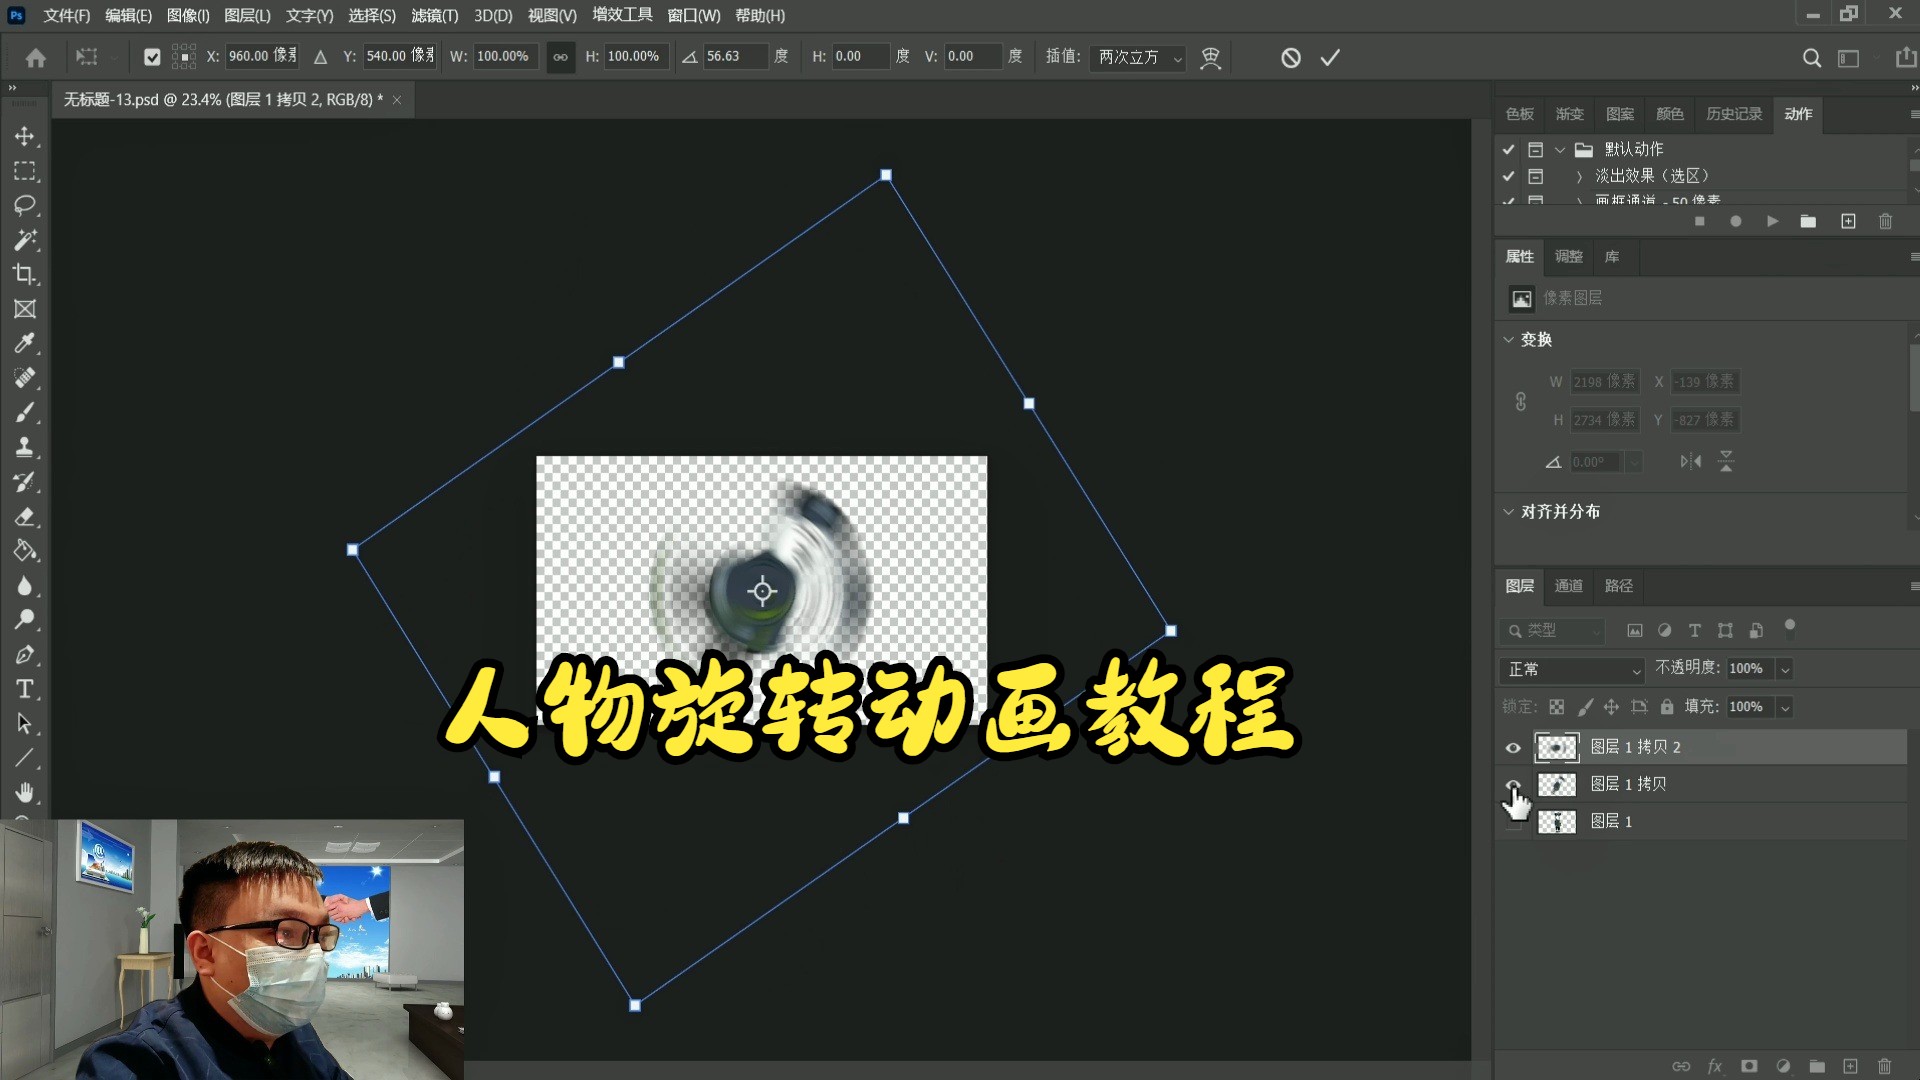1920x1080 pixels.
Task: Delete layer using trash icon in Layers panel
Action: [1885, 1066]
